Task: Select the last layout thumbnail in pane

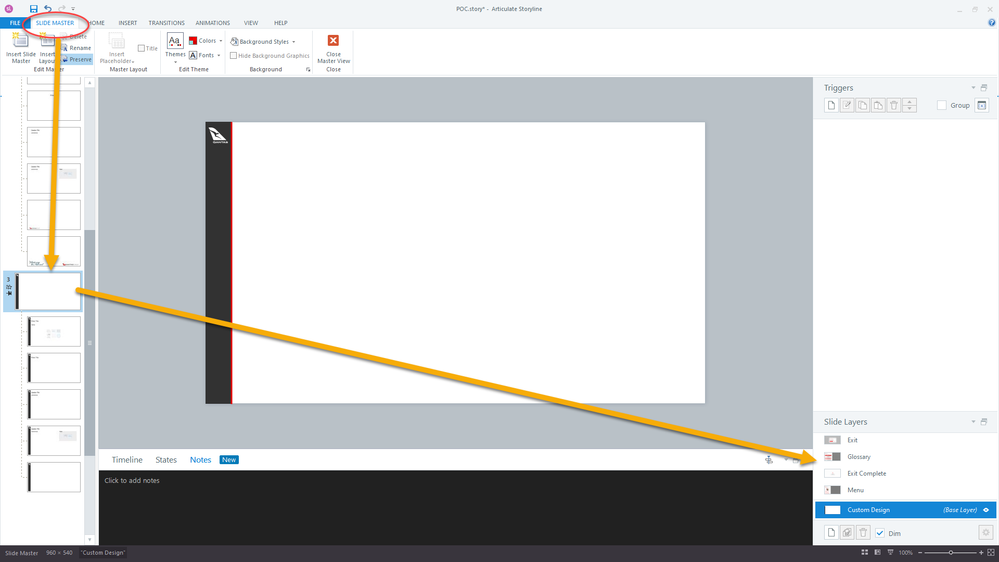Action: (x=54, y=477)
